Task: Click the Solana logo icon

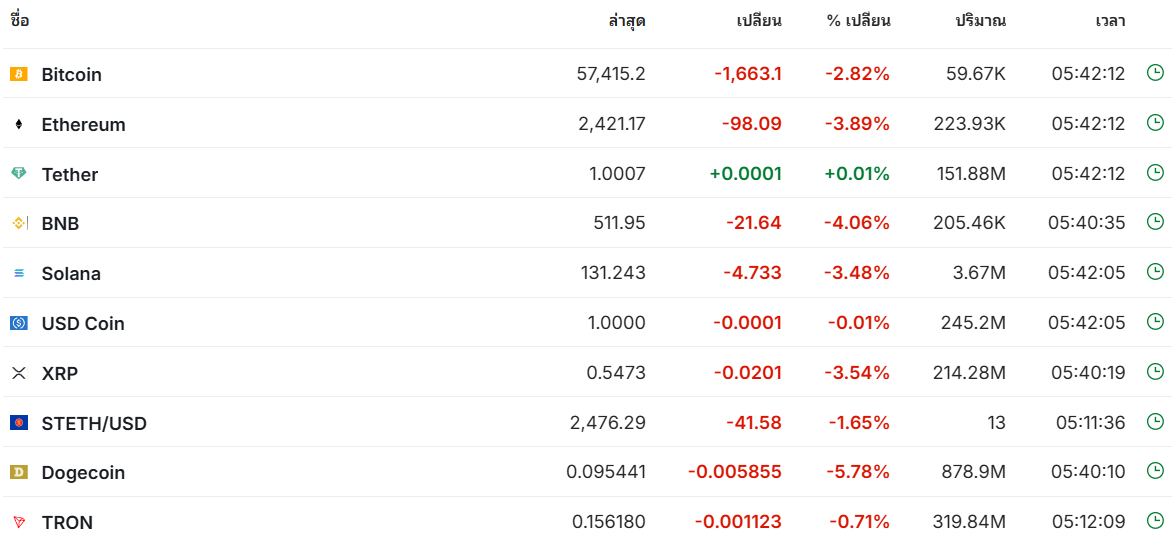Action: point(19,274)
